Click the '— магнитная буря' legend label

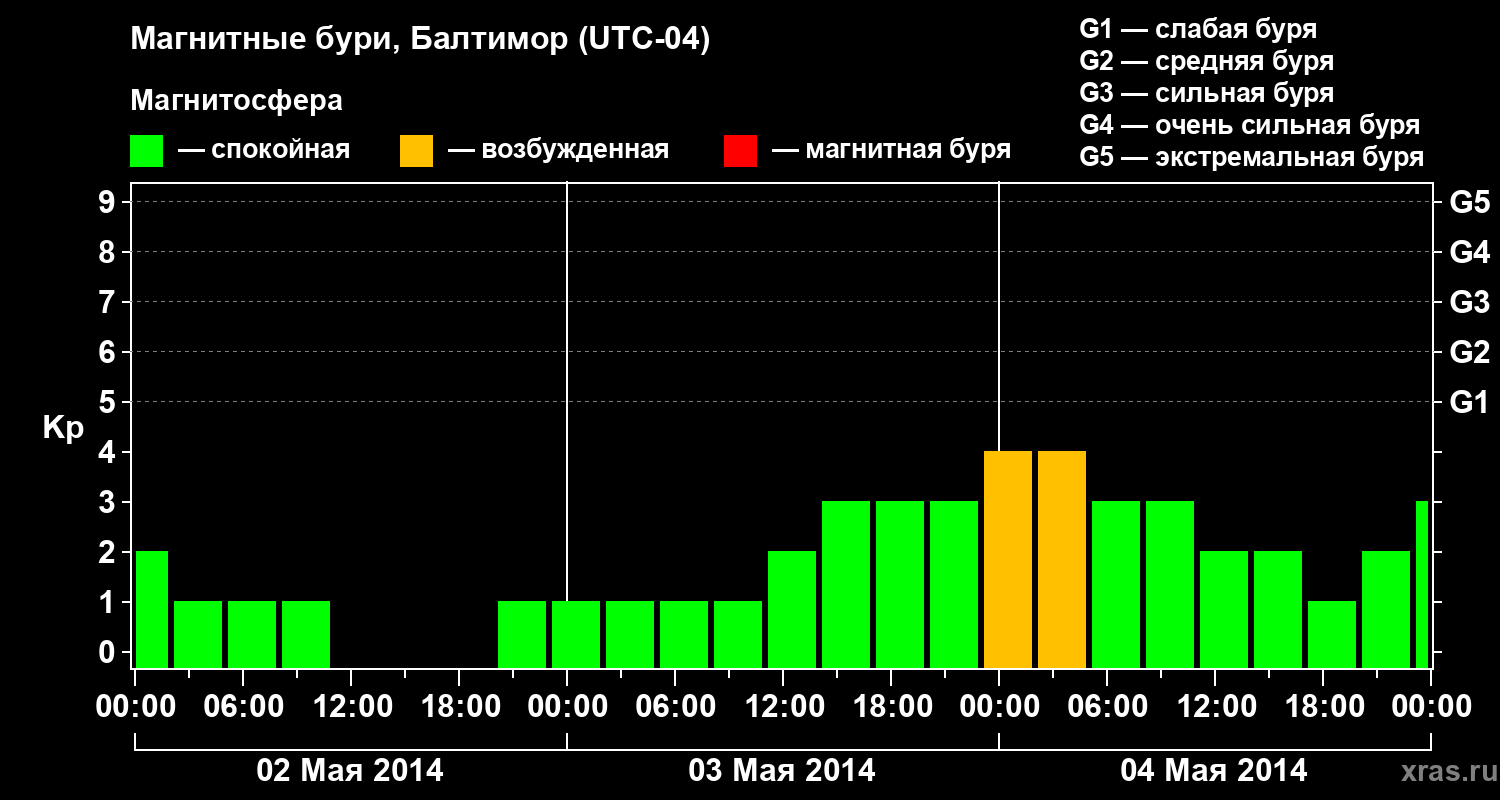point(891,151)
